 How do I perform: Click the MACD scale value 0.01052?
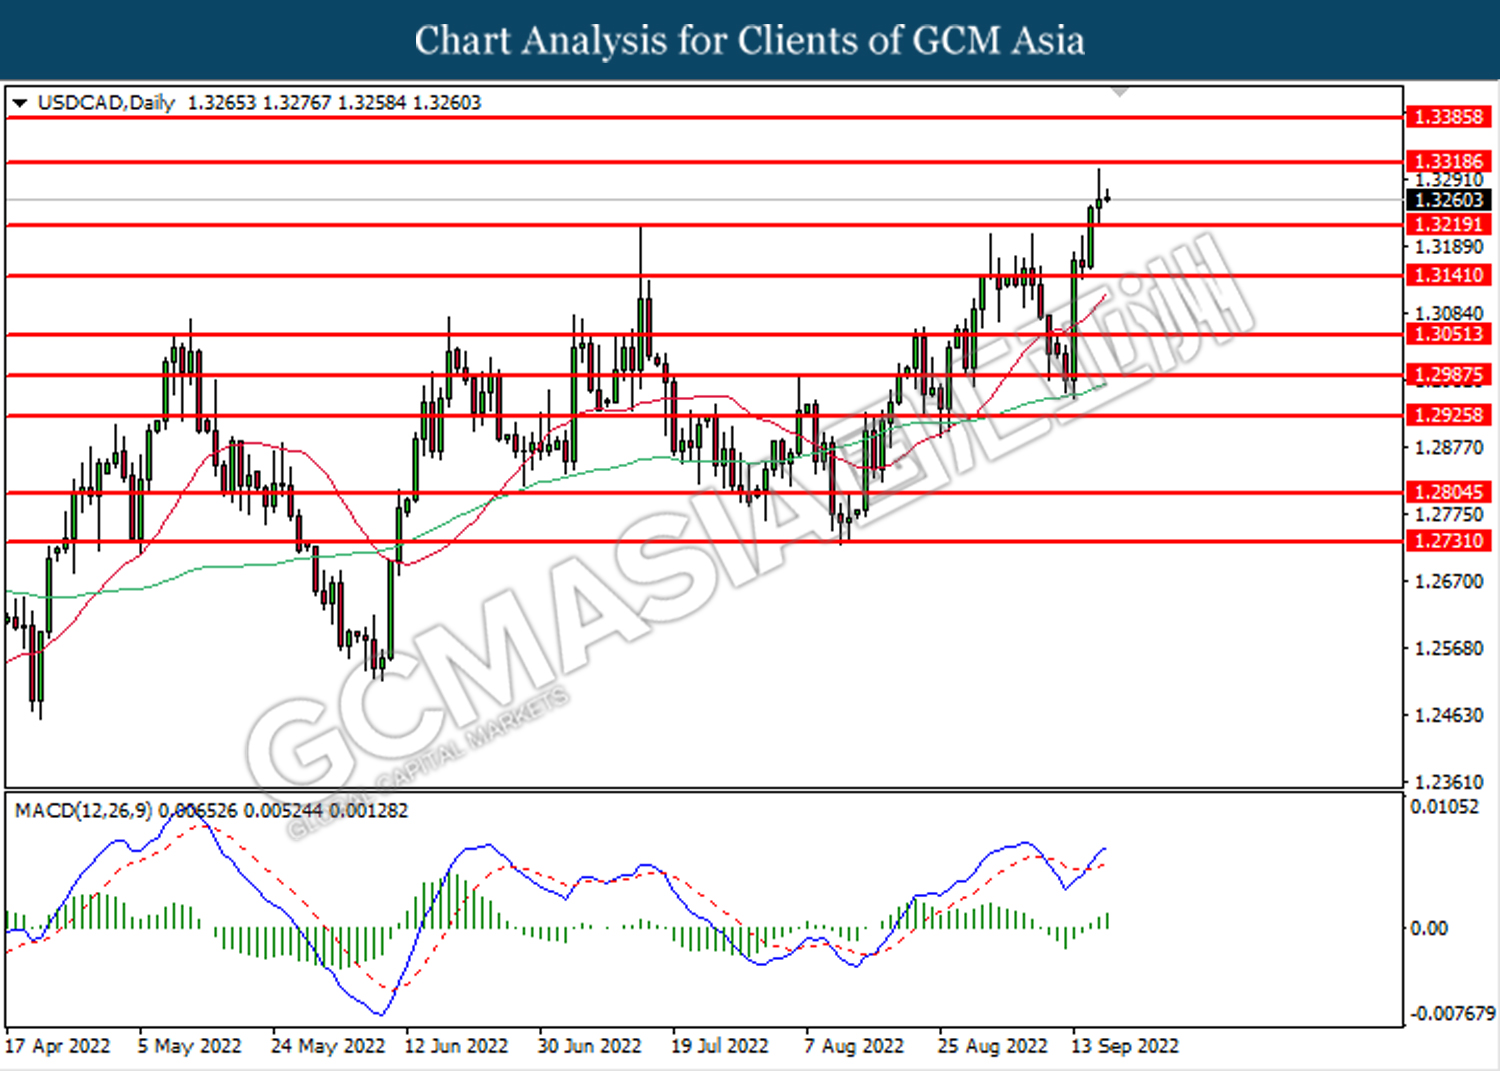pos(1445,807)
